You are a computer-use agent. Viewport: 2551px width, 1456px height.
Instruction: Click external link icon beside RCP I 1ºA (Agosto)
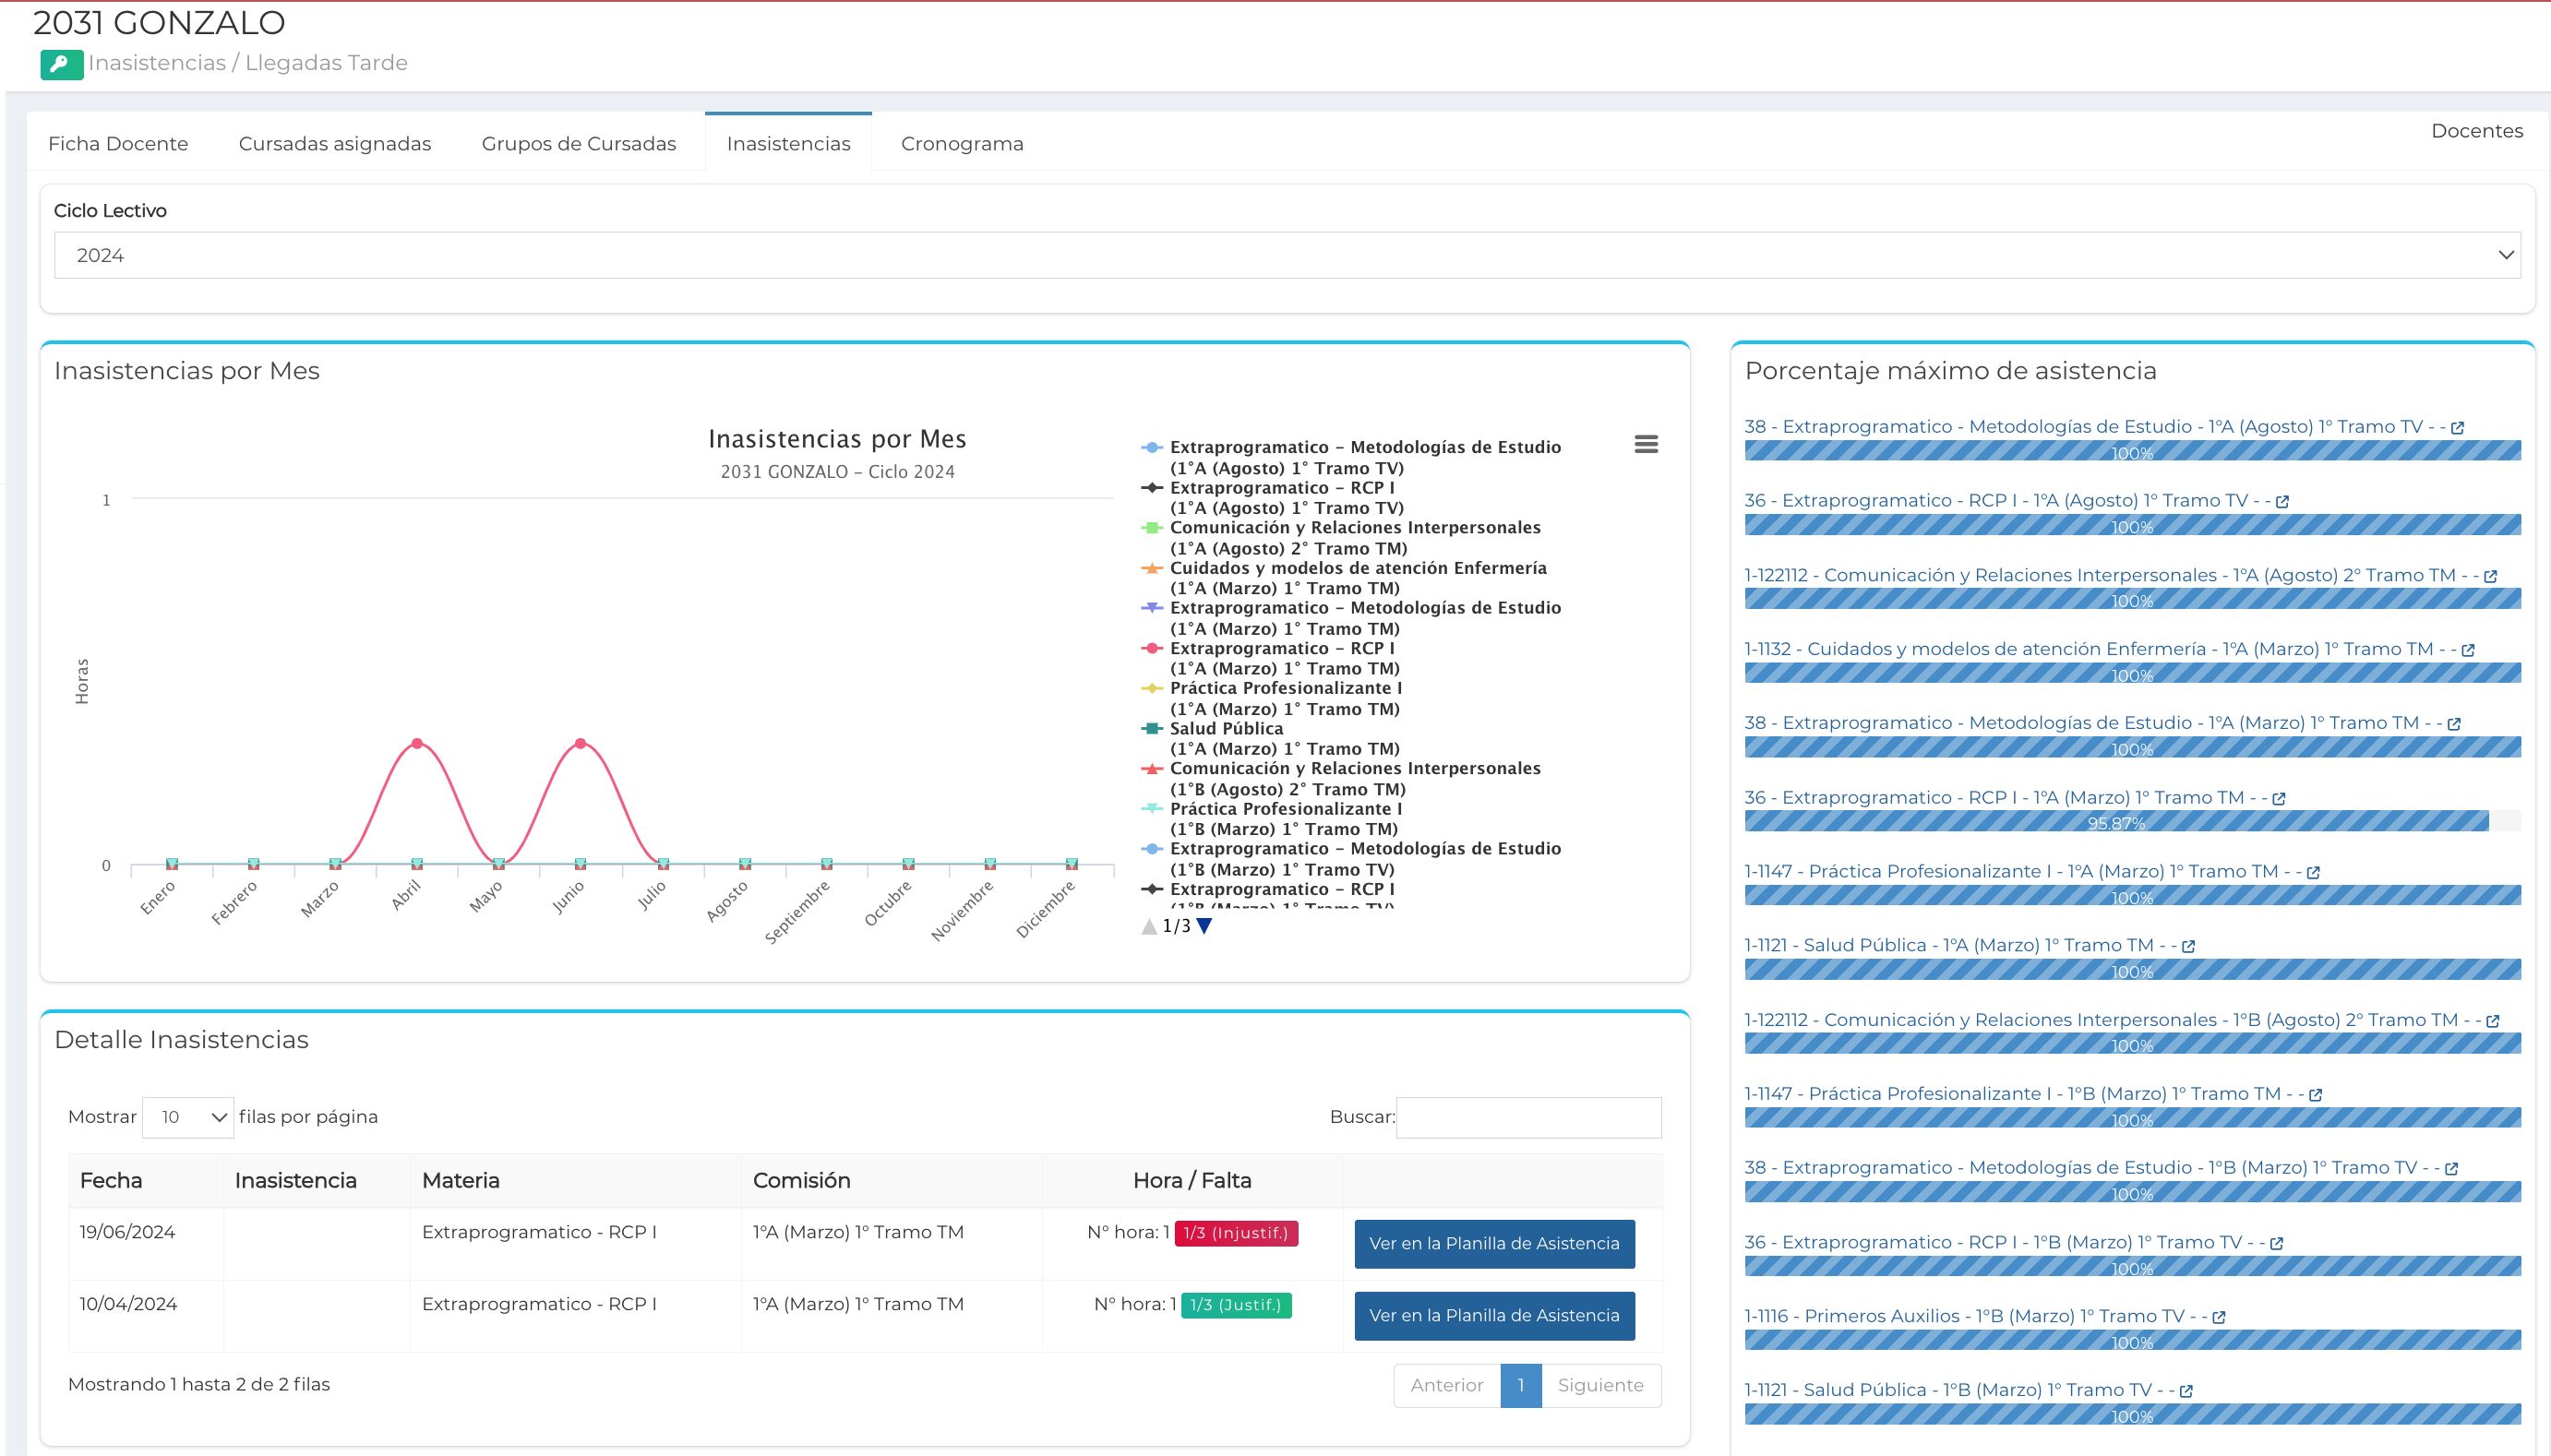click(x=2282, y=501)
